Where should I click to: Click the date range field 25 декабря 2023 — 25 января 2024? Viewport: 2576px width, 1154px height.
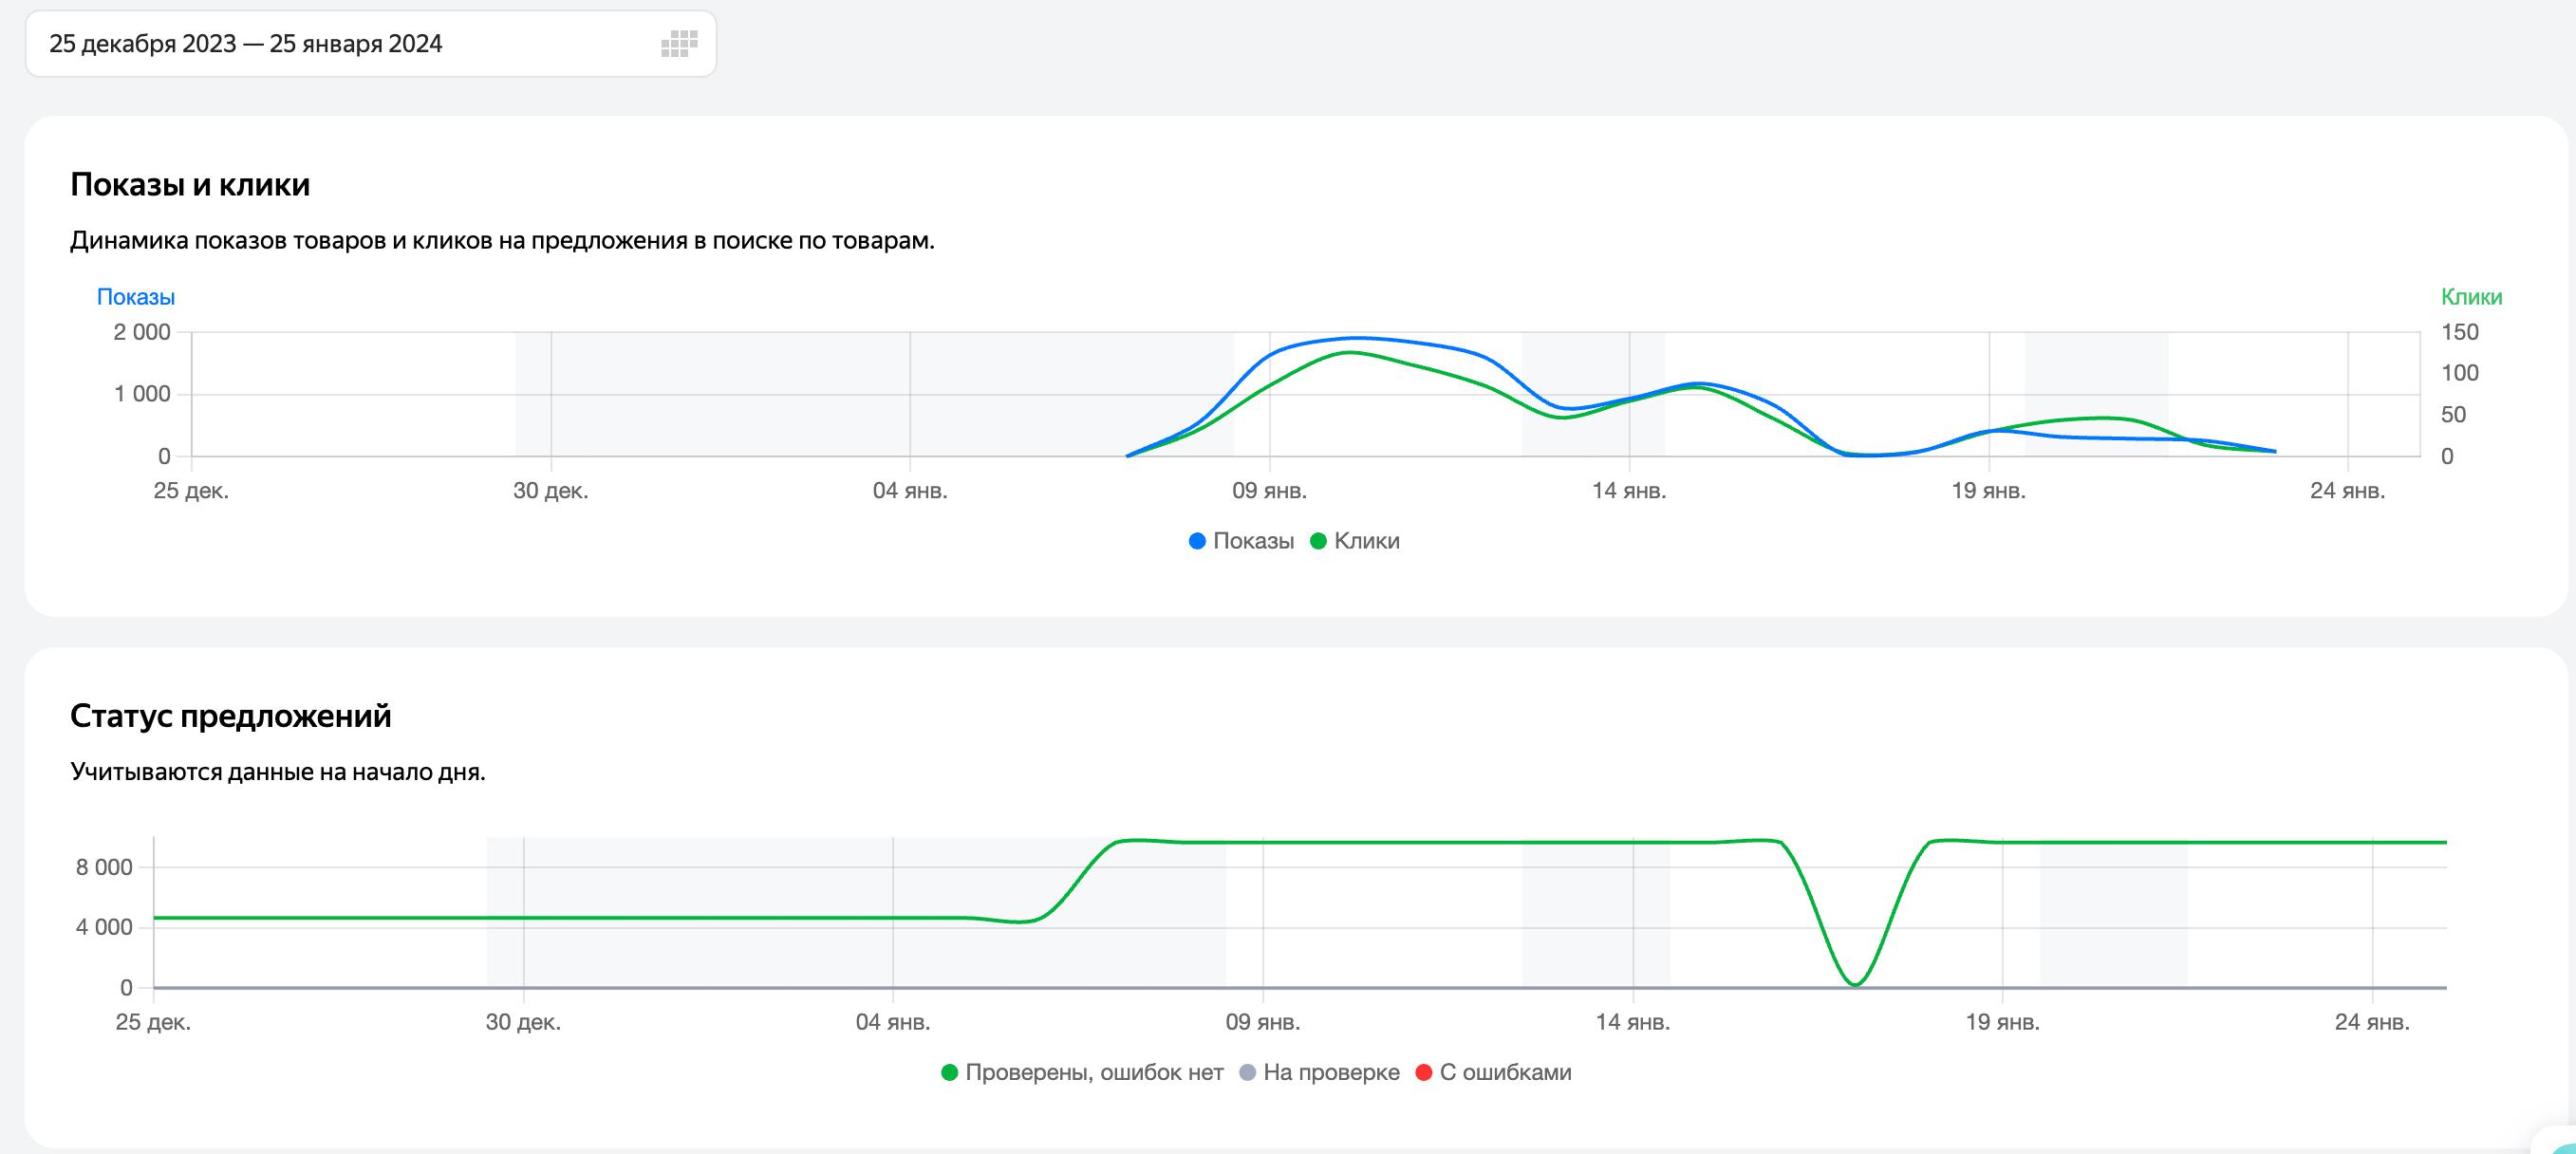tap(371, 44)
